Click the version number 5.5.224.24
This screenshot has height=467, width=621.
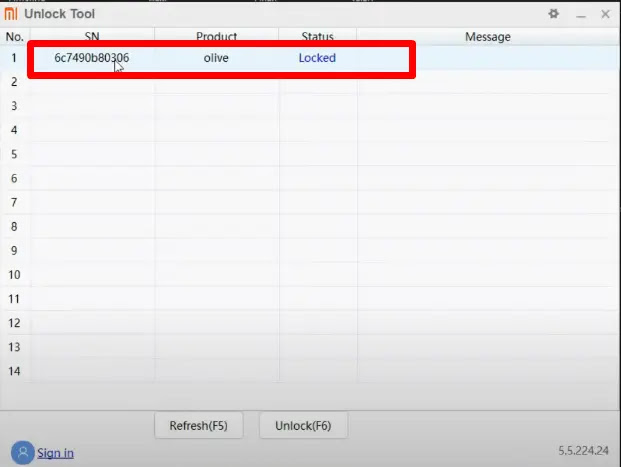[583, 451]
